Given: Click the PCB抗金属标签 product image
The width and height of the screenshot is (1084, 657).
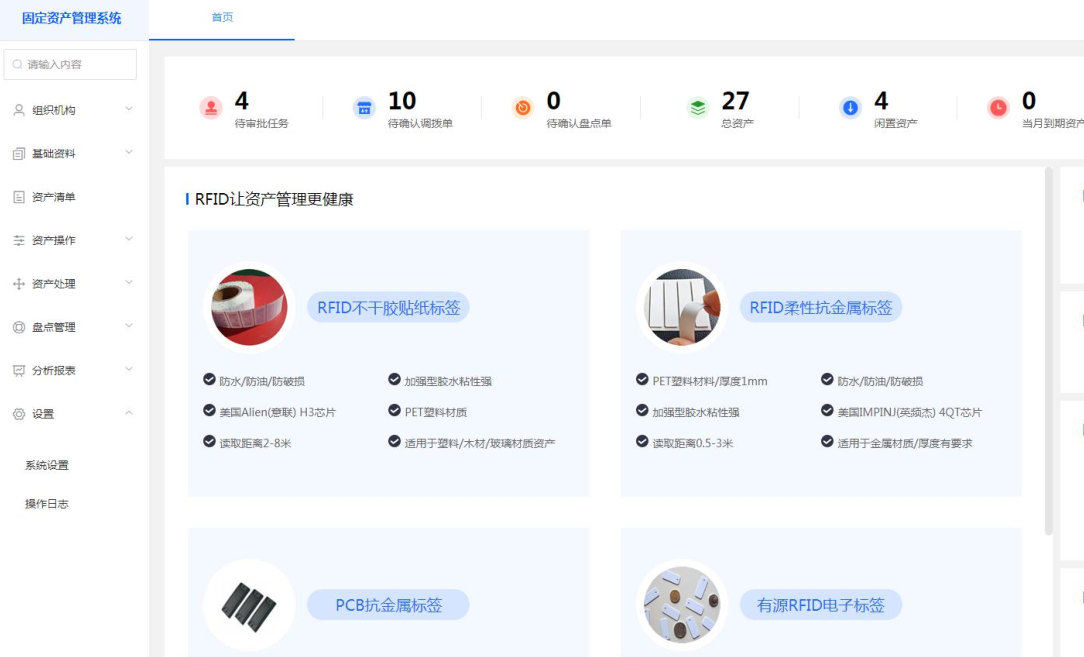Looking at the screenshot, I should click(x=250, y=605).
